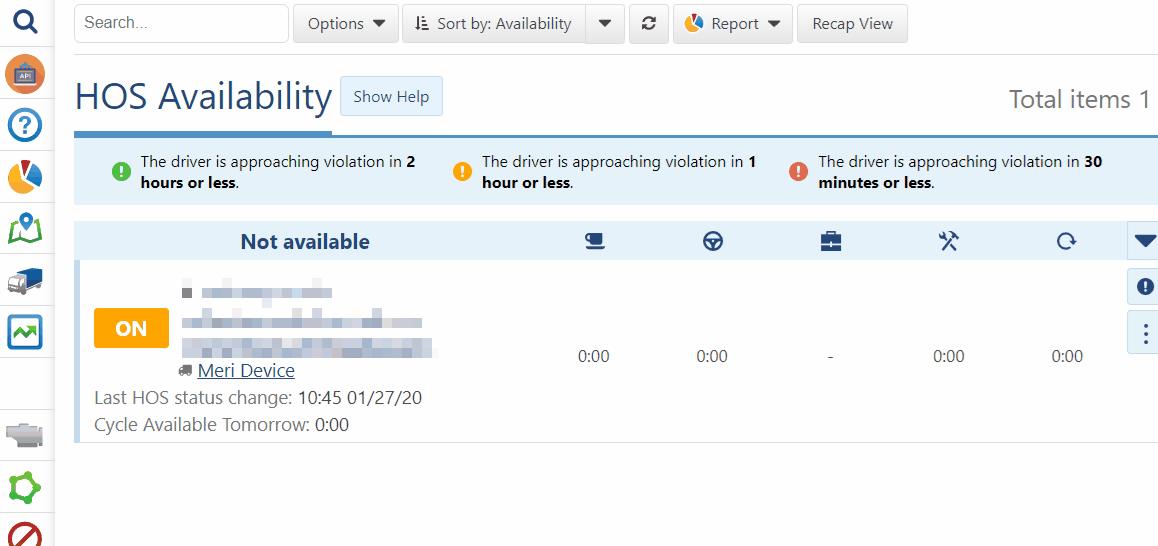Screen dimensions: 1158x546
Task: Open the trend chart Activity icon
Action: [25, 332]
